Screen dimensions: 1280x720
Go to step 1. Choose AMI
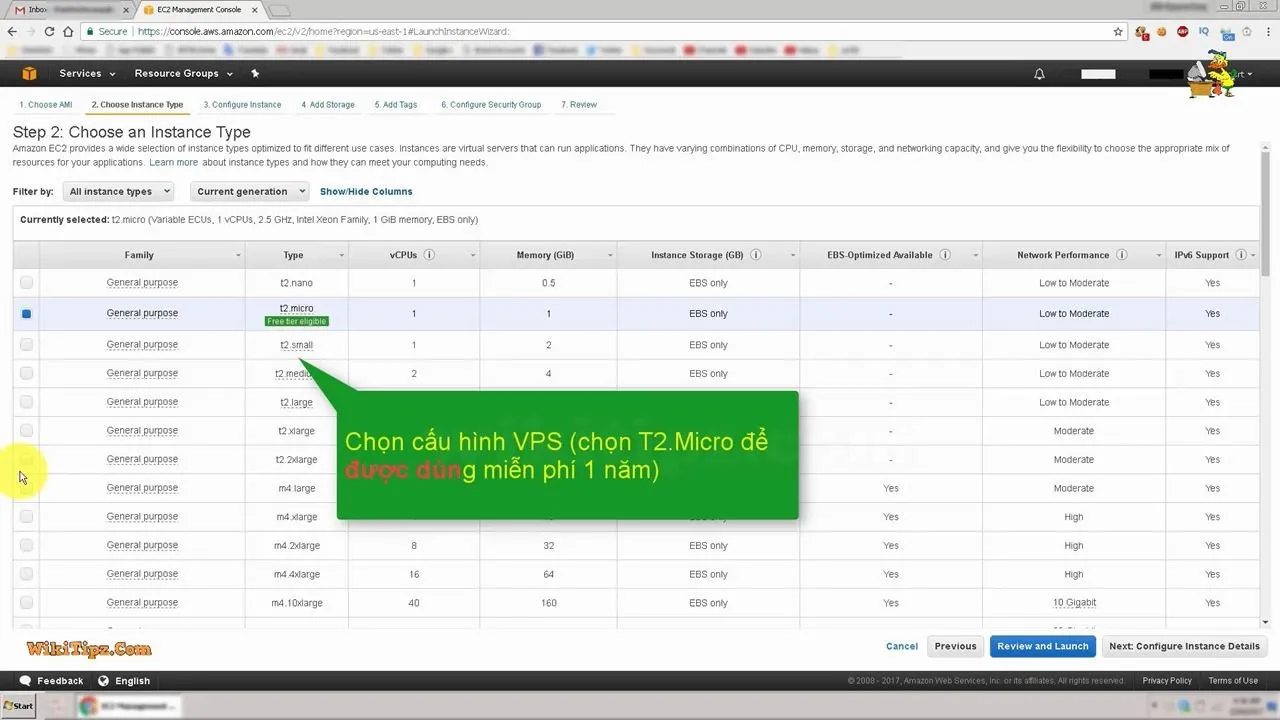(46, 104)
